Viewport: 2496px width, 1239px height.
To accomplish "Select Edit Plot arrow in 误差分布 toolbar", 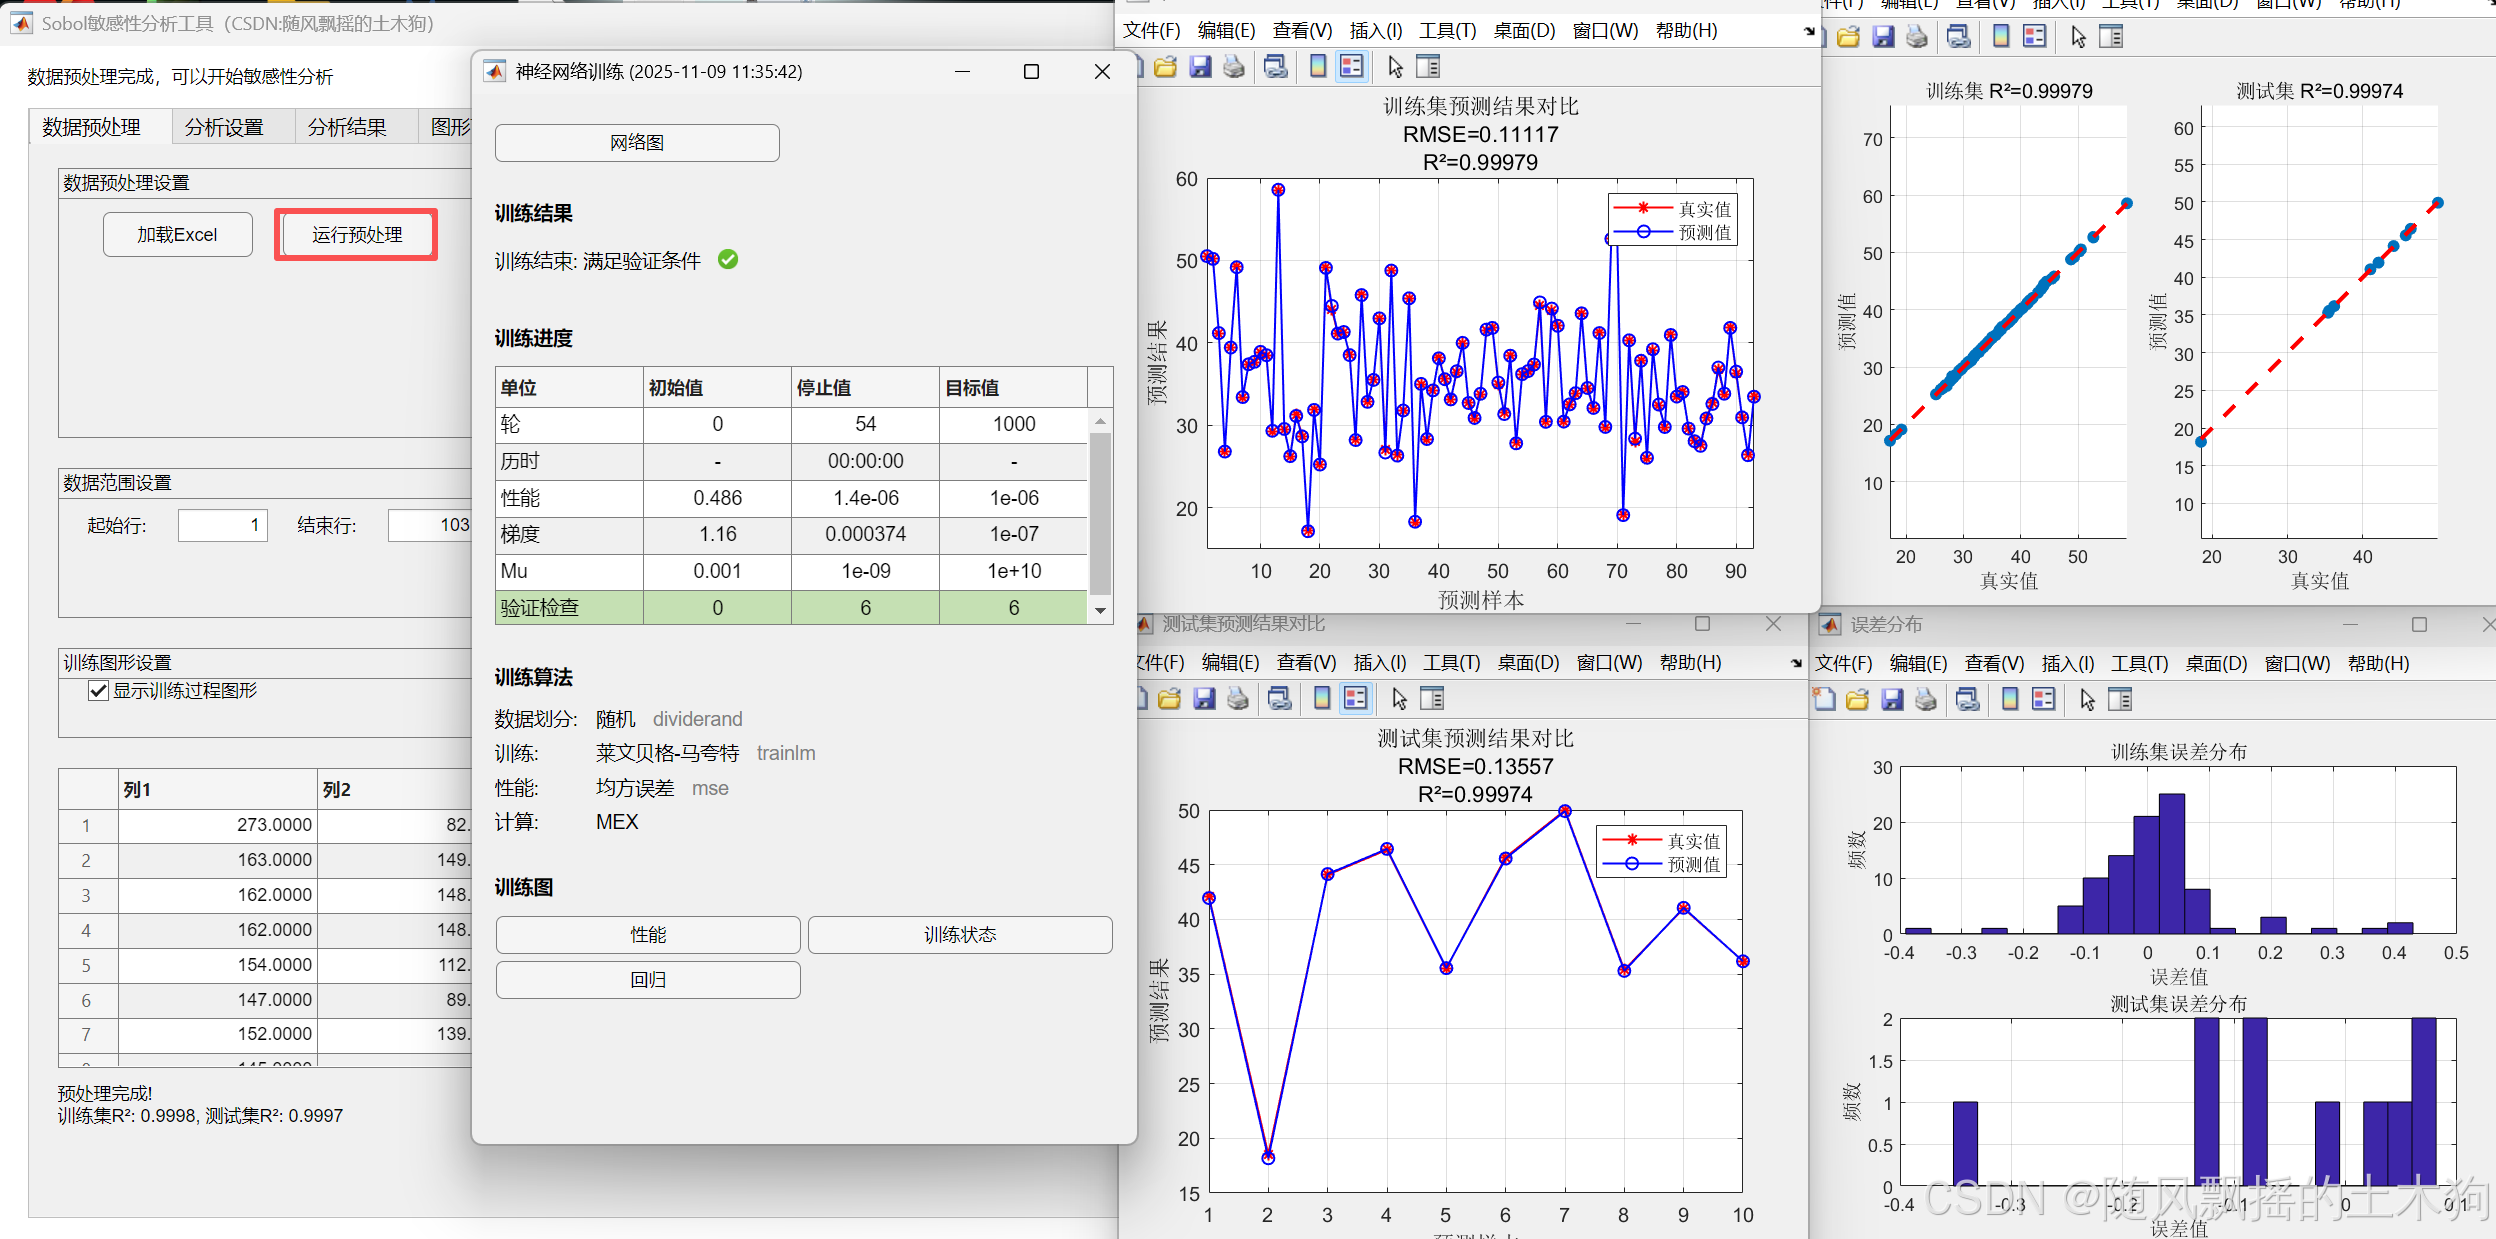I will (2087, 699).
